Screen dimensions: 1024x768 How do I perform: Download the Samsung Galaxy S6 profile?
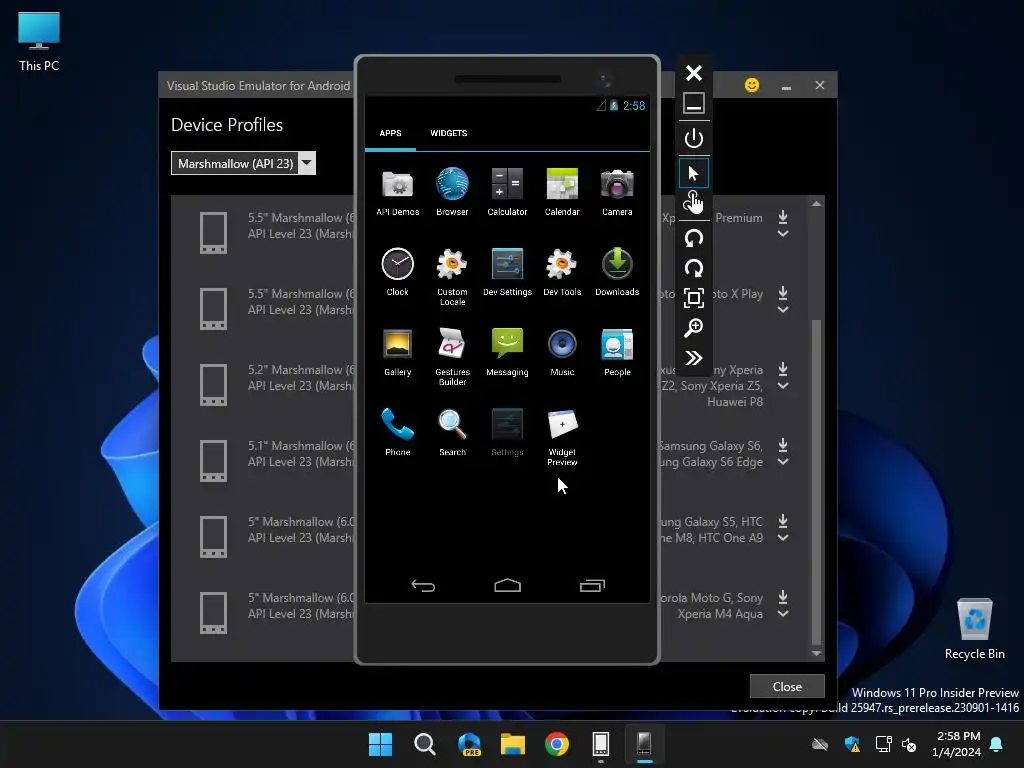pyautogui.click(x=783, y=445)
